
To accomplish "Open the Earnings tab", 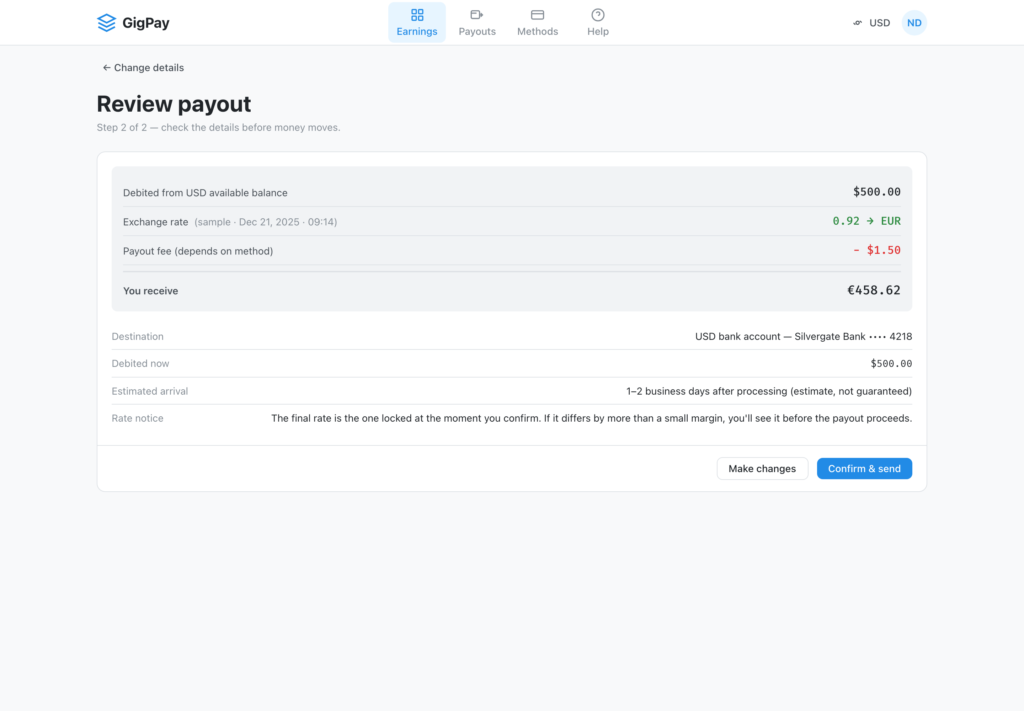I will tap(417, 23).
